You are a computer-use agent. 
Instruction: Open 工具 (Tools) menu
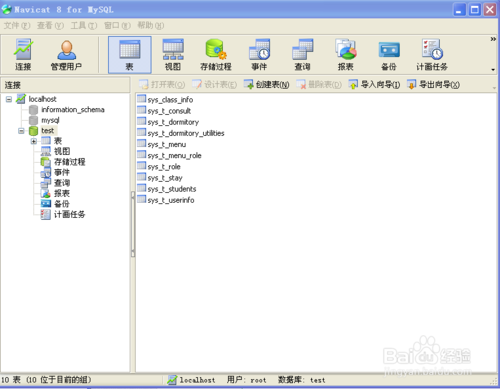84,25
